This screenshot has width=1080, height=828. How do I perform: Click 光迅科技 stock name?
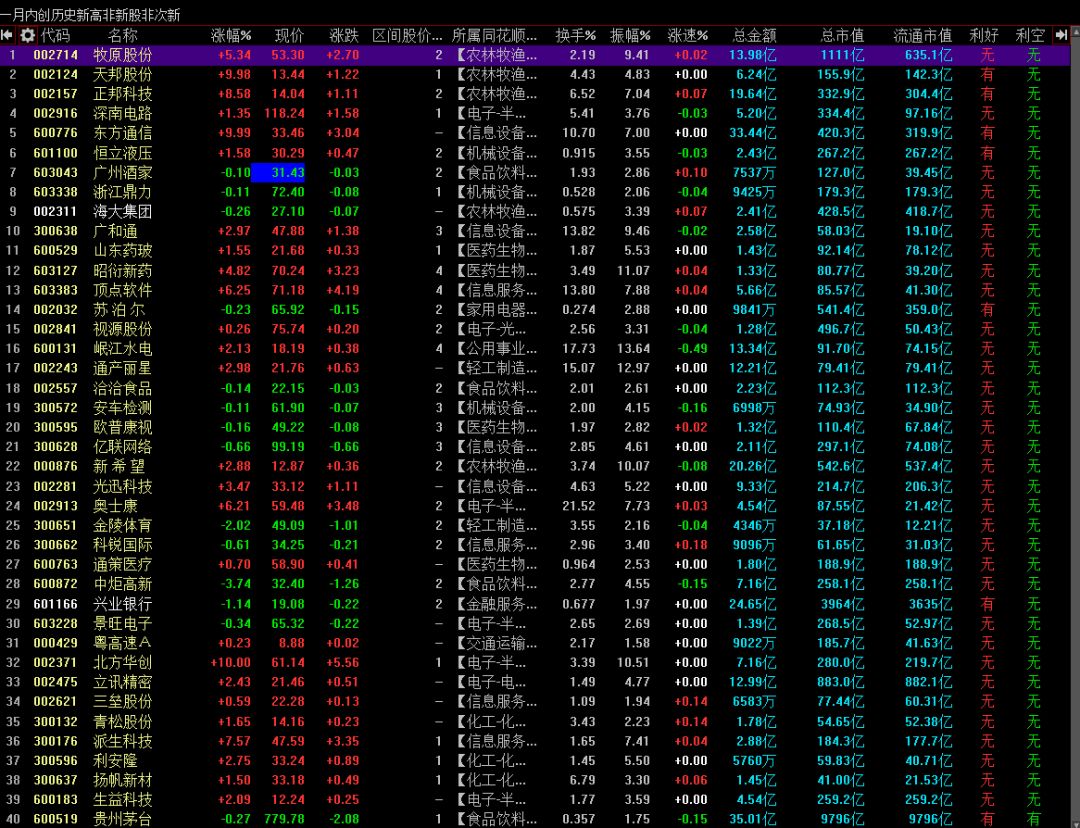[x=123, y=486]
